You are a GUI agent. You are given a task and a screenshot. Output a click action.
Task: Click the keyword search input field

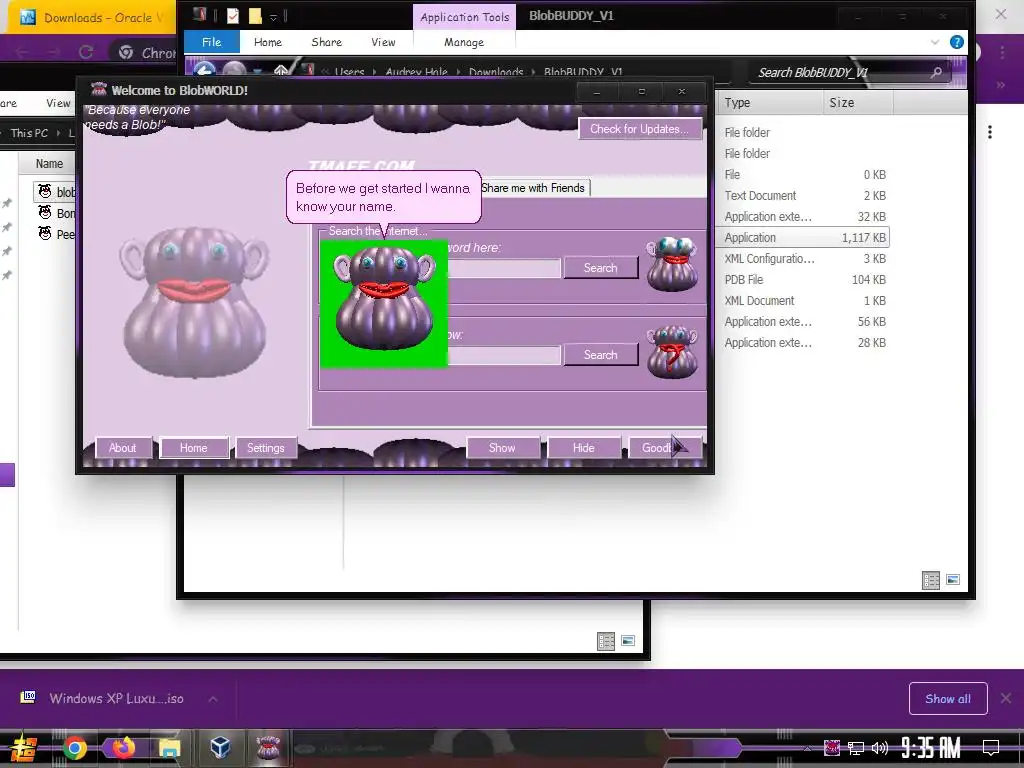point(504,268)
